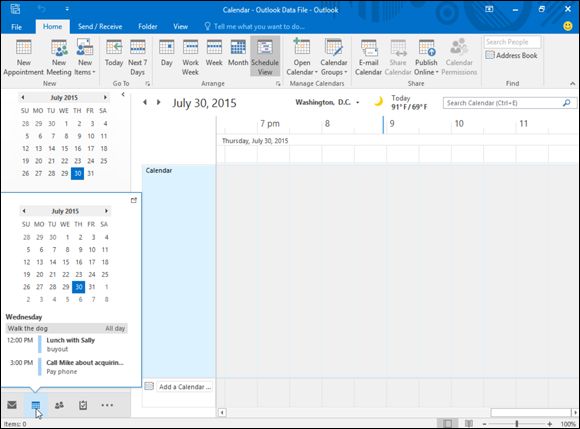Open Arrange group dialog launcher
The width and height of the screenshot is (580, 429).
click(x=278, y=84)
